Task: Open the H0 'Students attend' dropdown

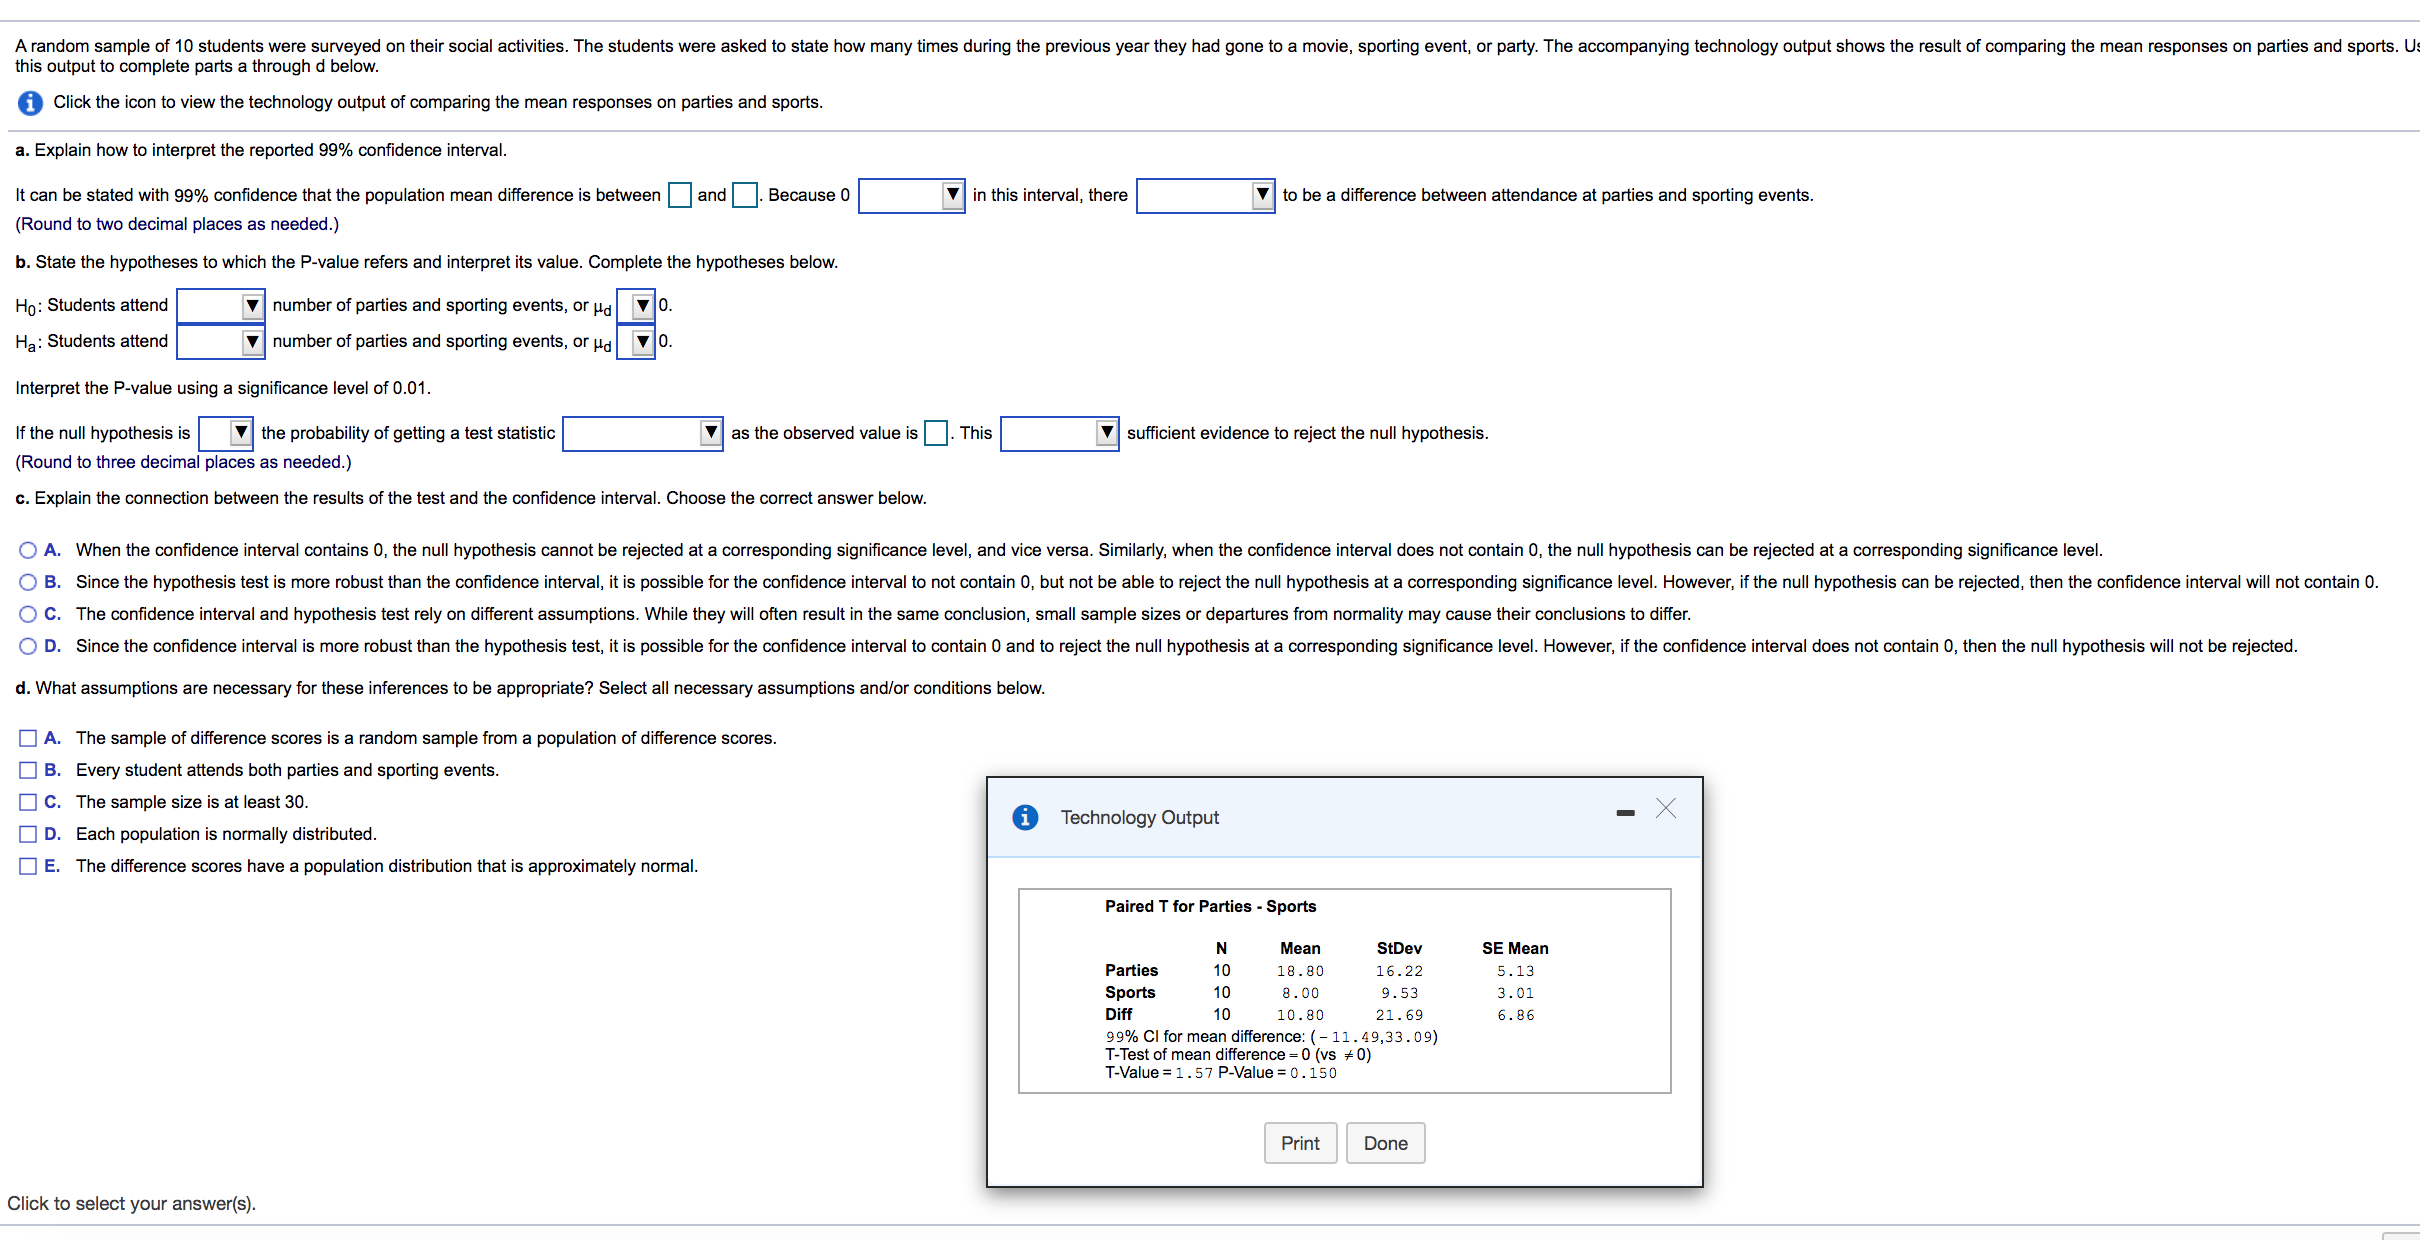Action: click(221, 305)
